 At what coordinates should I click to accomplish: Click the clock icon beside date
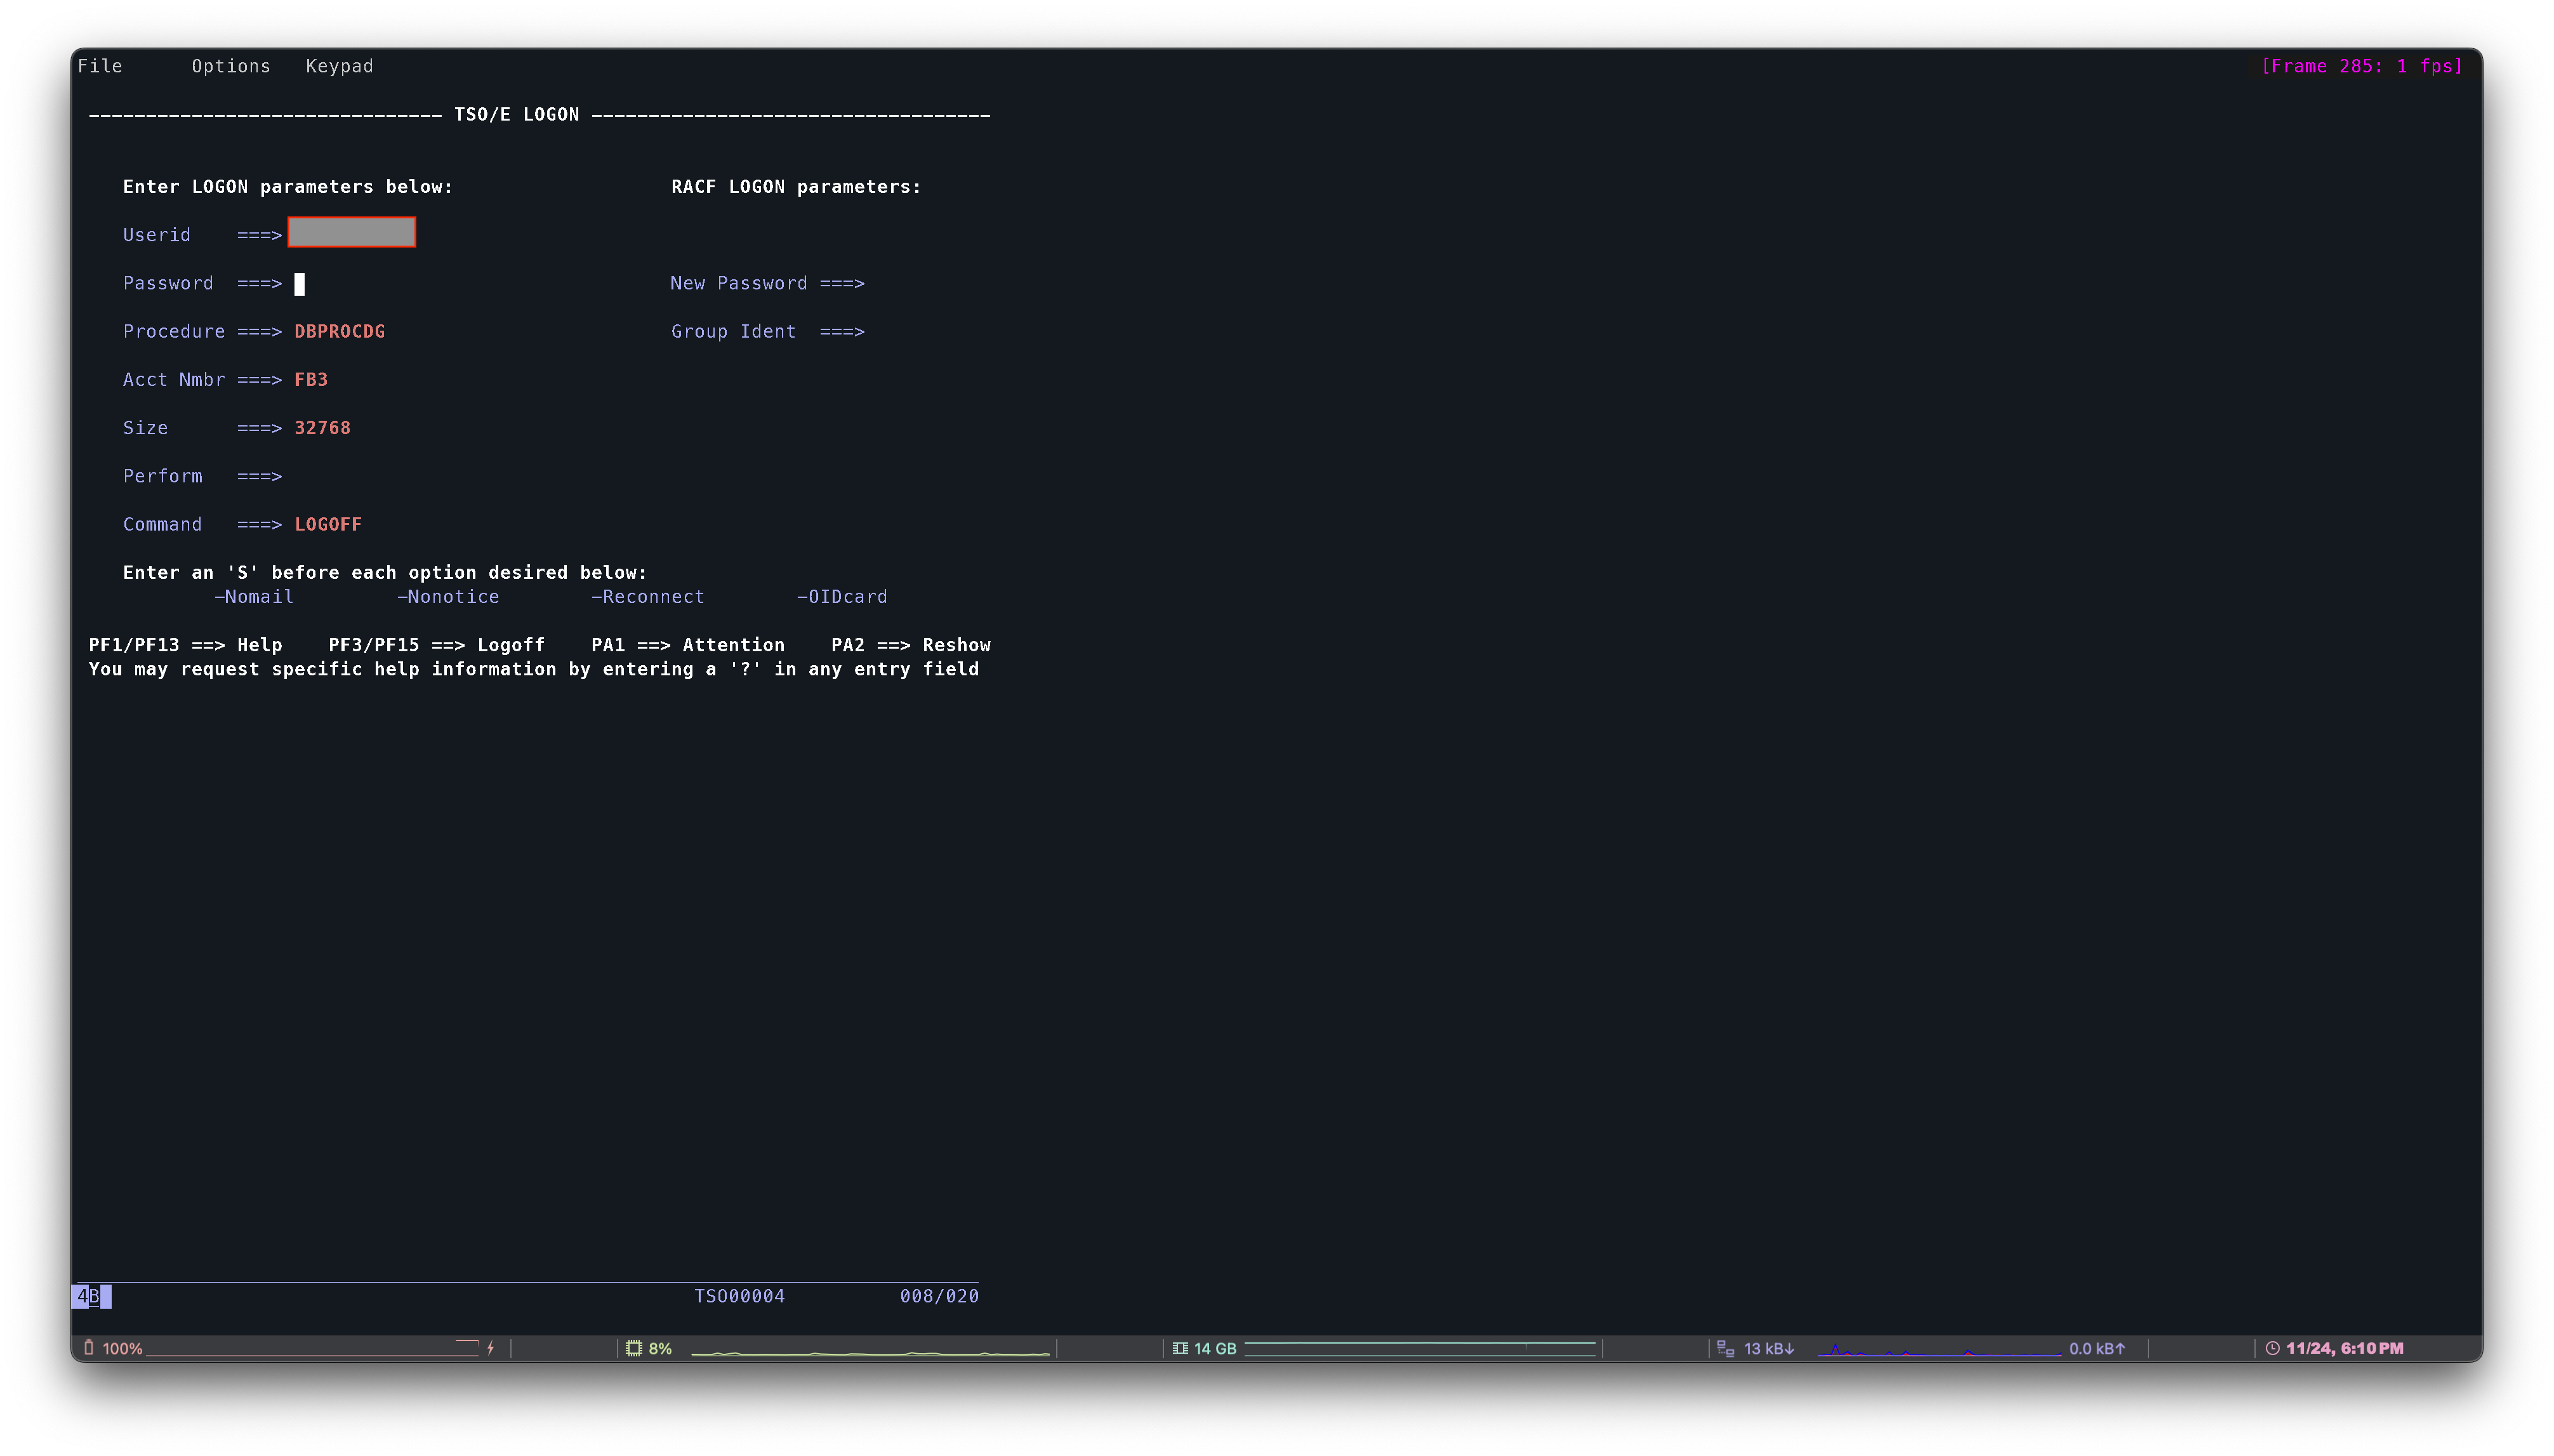pos(2272,1348)
